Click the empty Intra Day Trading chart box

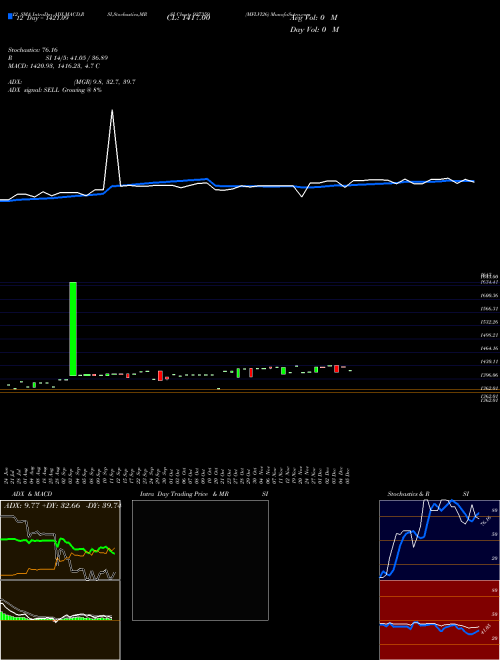coord(200,560)
